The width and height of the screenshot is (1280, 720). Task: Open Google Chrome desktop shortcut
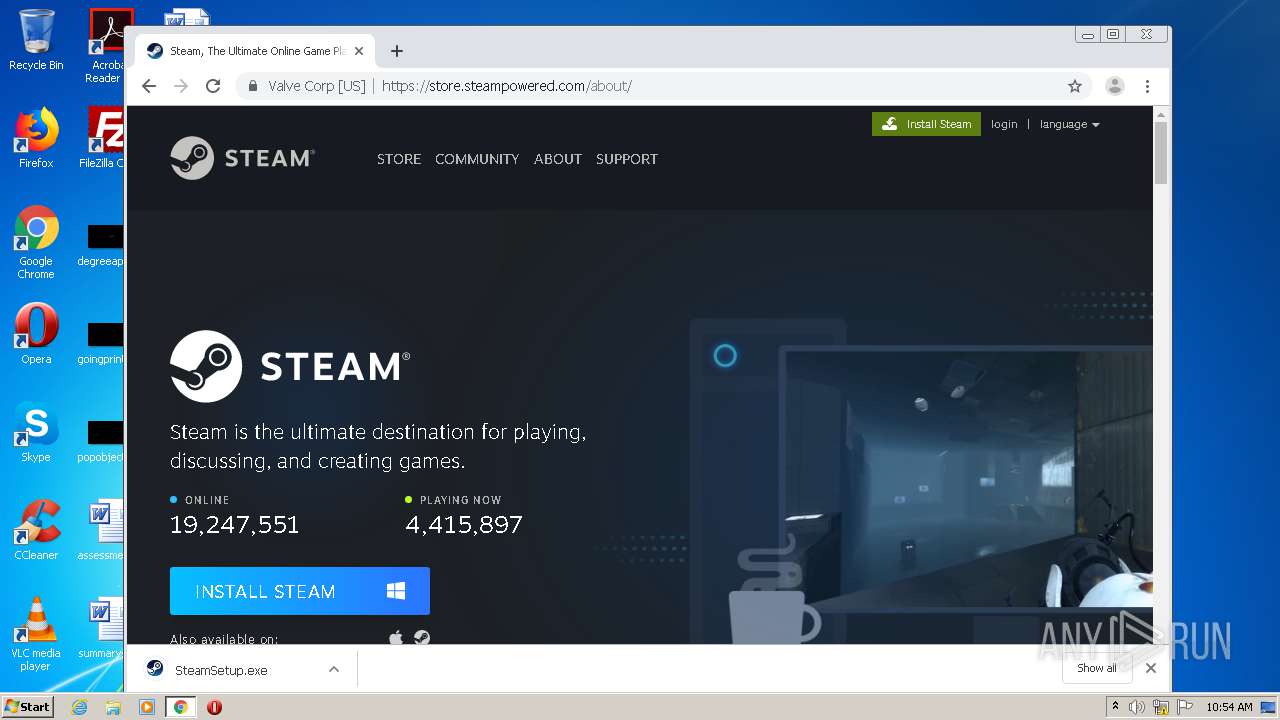coord(36,242)
